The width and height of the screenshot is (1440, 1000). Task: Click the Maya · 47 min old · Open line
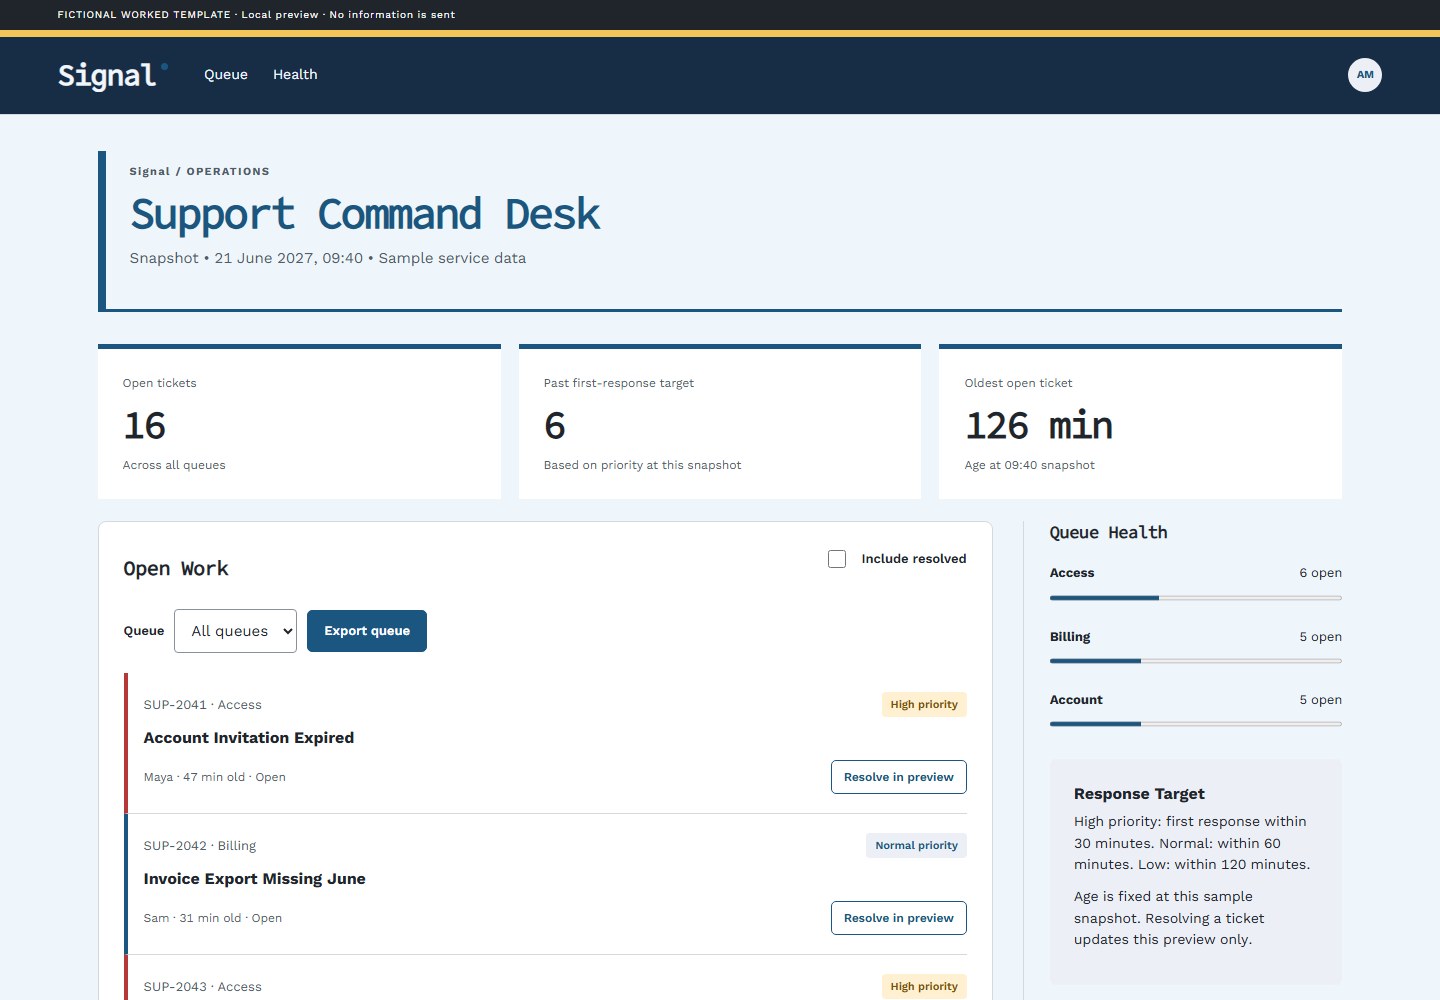(x=215, y=777)
